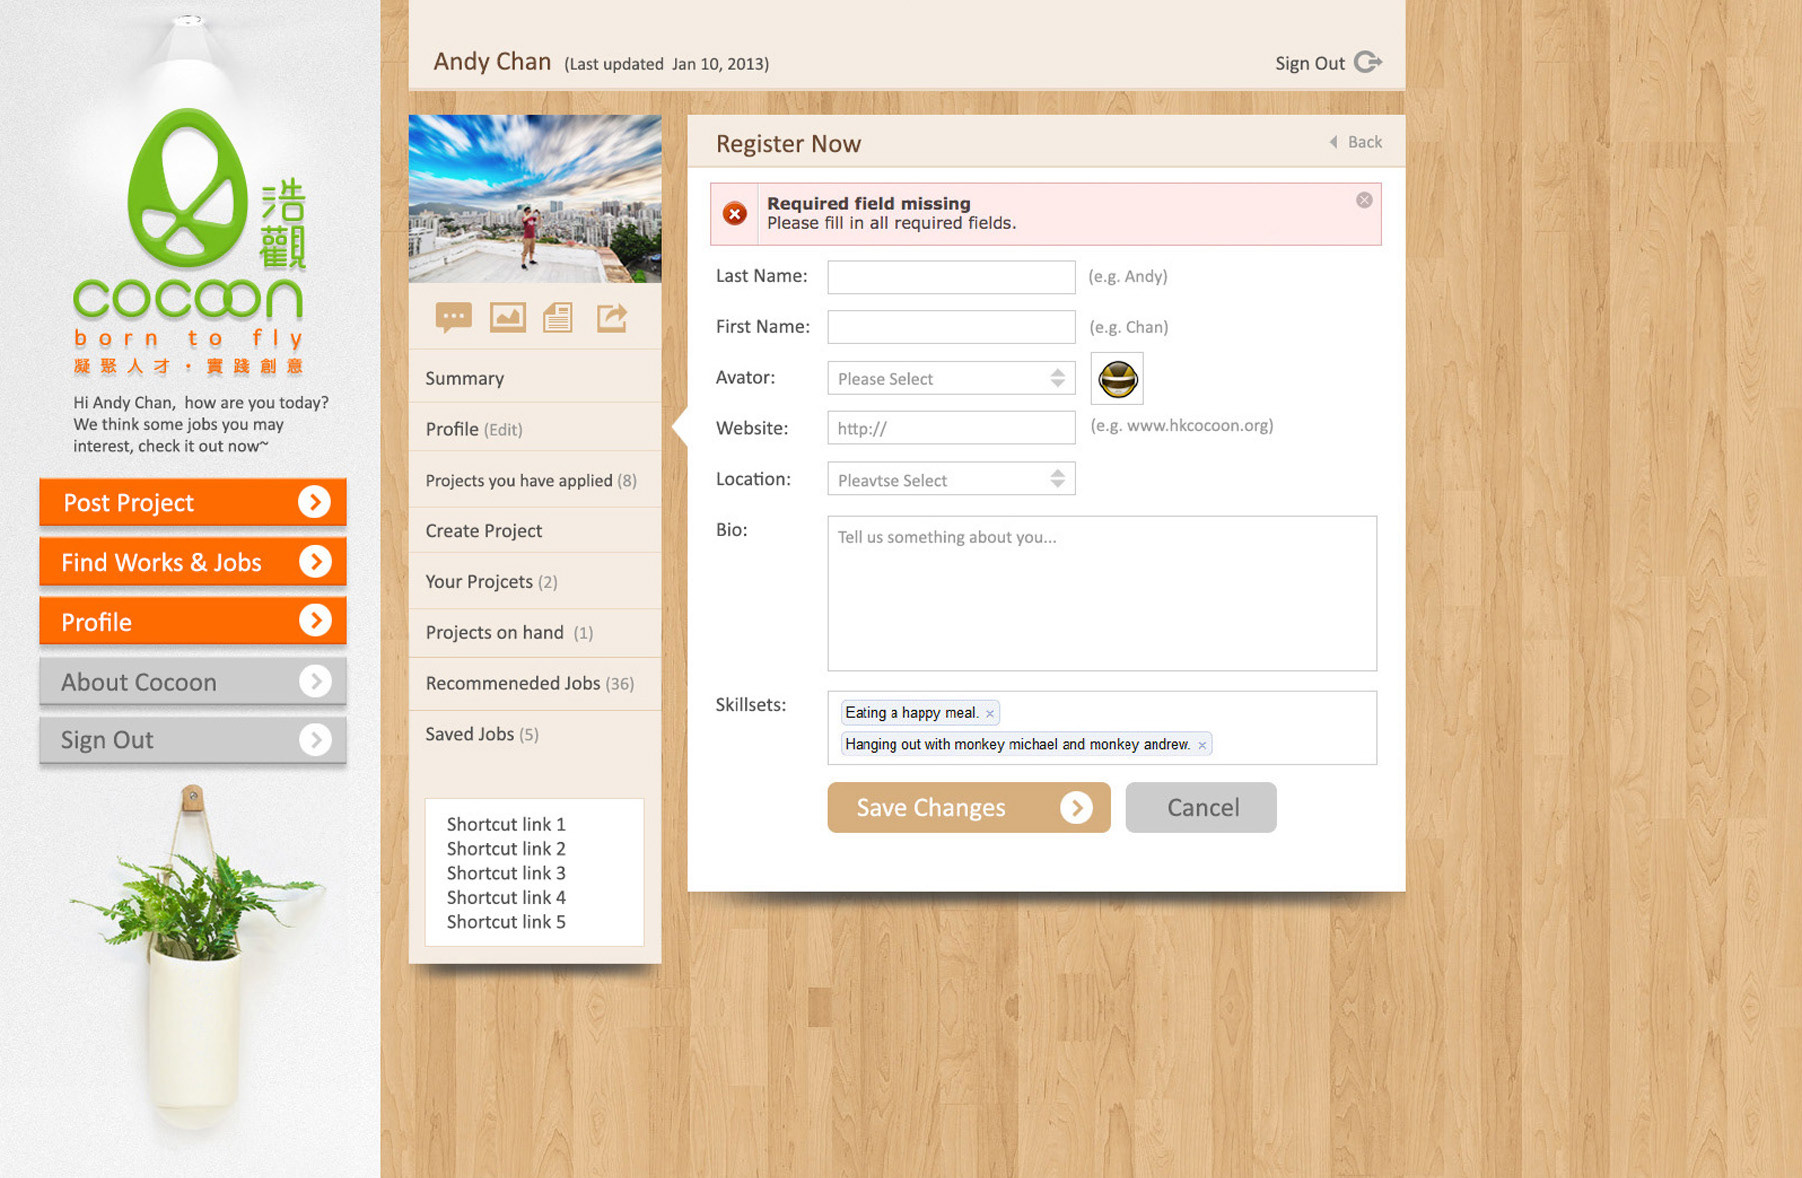
Task: Click the top Sign Out text link
Action: pyautogui.click(x=1310, y=63)
